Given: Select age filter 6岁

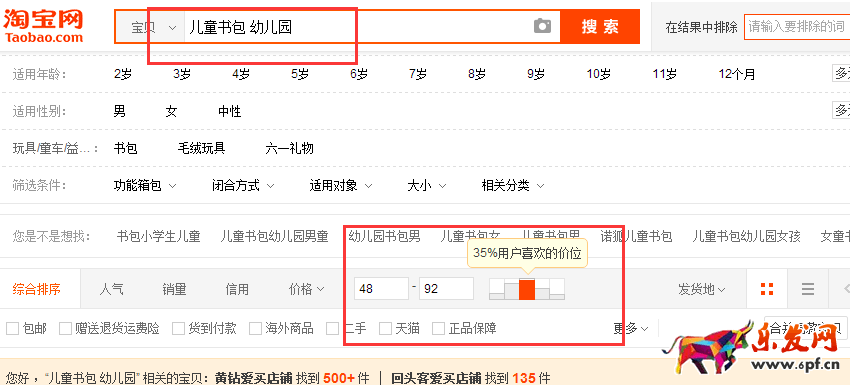Looking at the screenshot, I should [x=359, y=74].
